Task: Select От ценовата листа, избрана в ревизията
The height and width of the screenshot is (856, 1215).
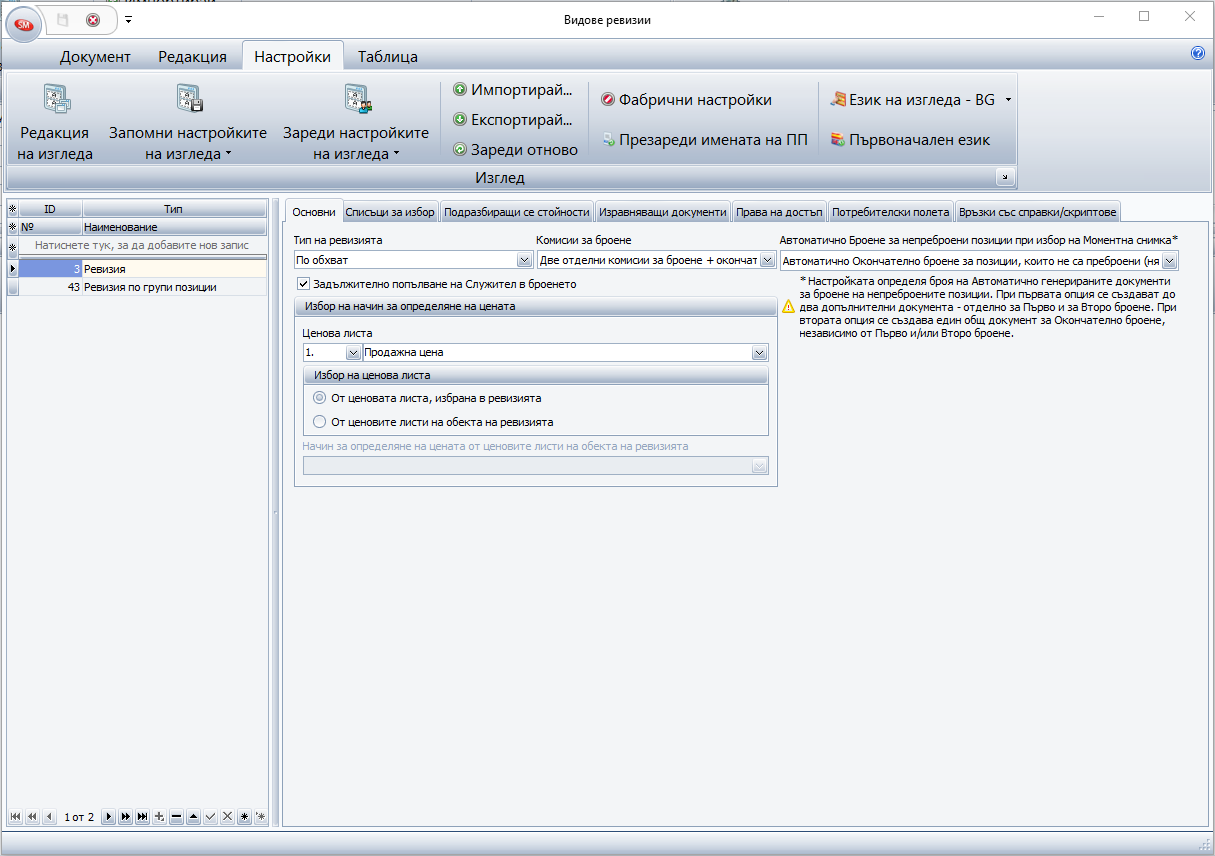Action: tap(320, 398)
